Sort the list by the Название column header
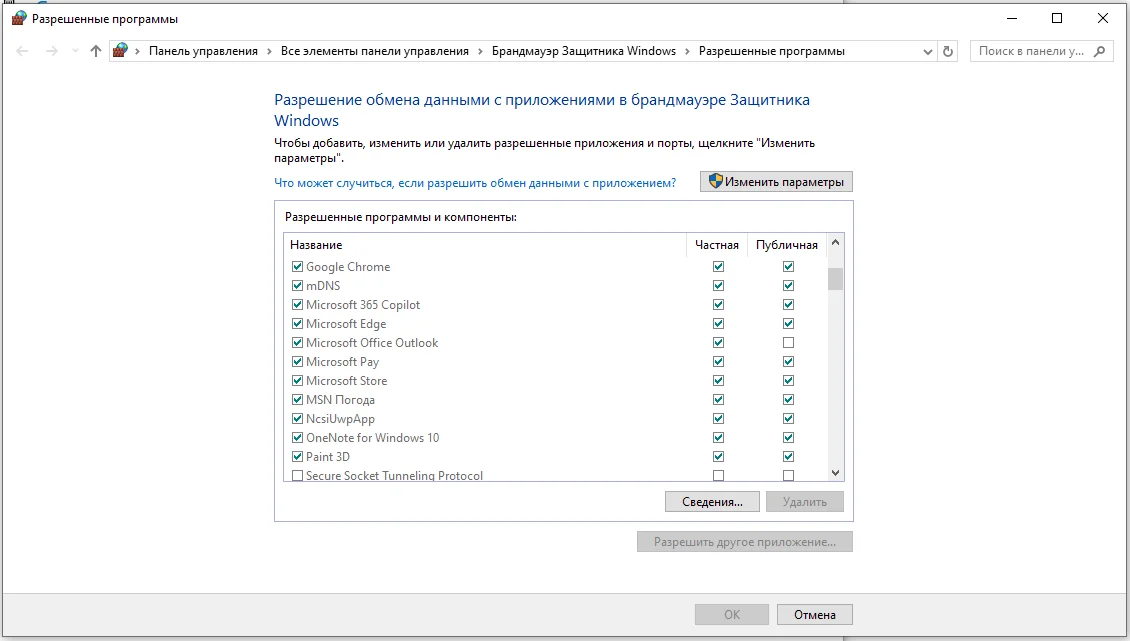Image resolution: width=1130 pixels, height=641 pixels. pos(316,245)
